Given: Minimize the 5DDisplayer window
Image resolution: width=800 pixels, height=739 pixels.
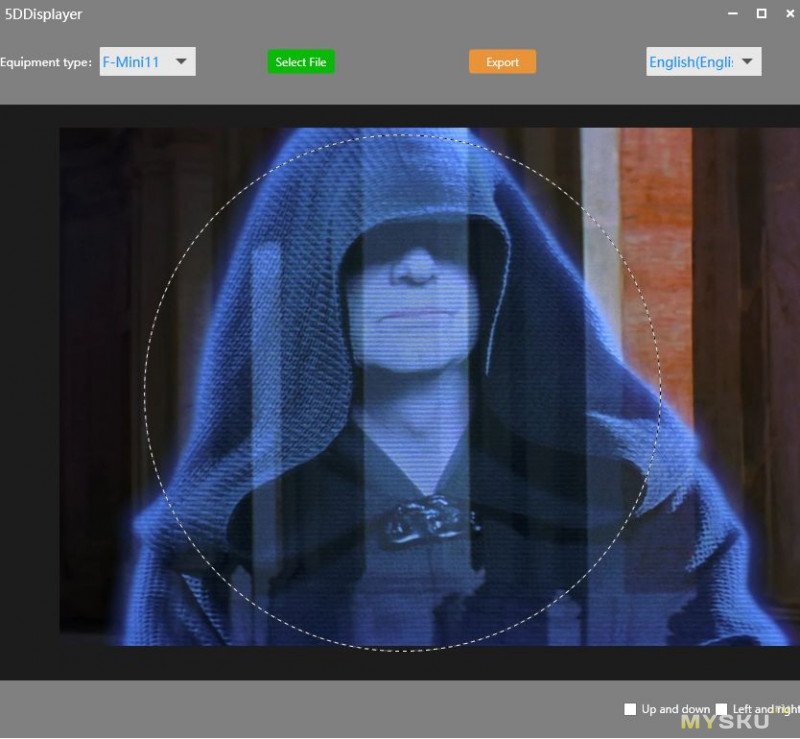Looking at the screenshot, I should [x=733, y=14].
